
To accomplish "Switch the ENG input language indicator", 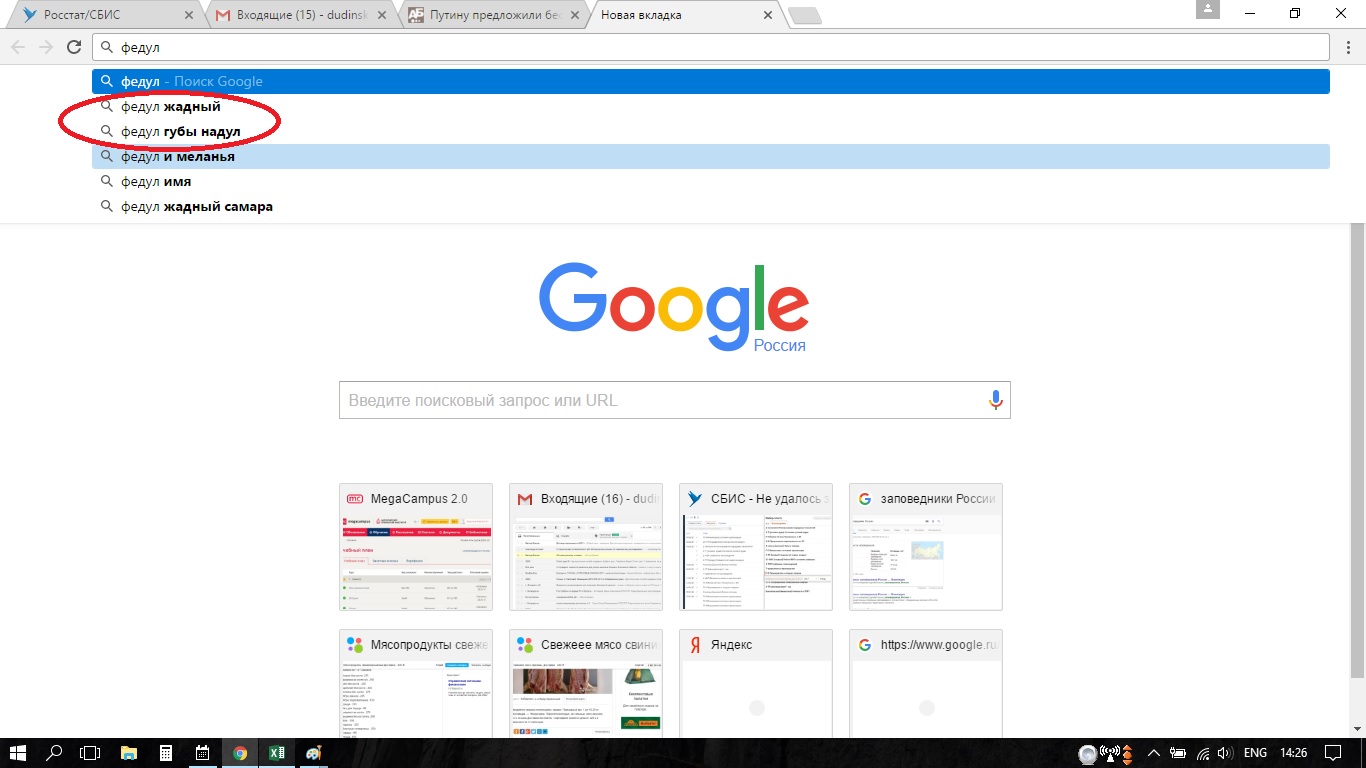I will tap(1255, 753).
